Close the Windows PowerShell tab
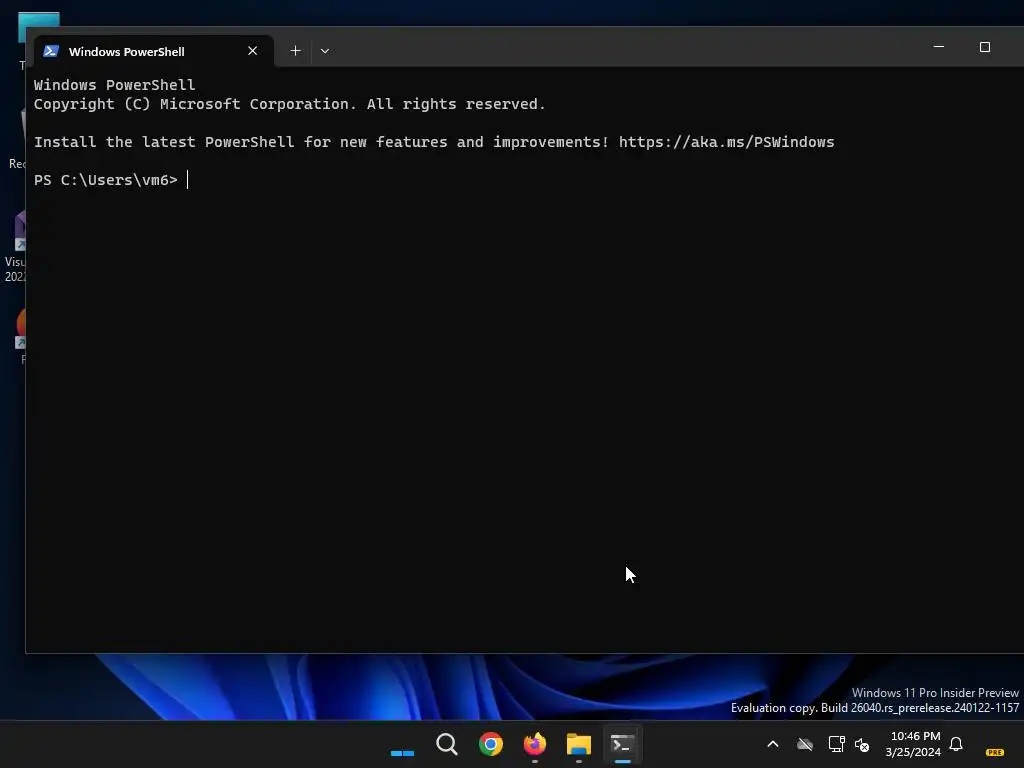This screenshot has width=1024, height=768. [253, 51]
